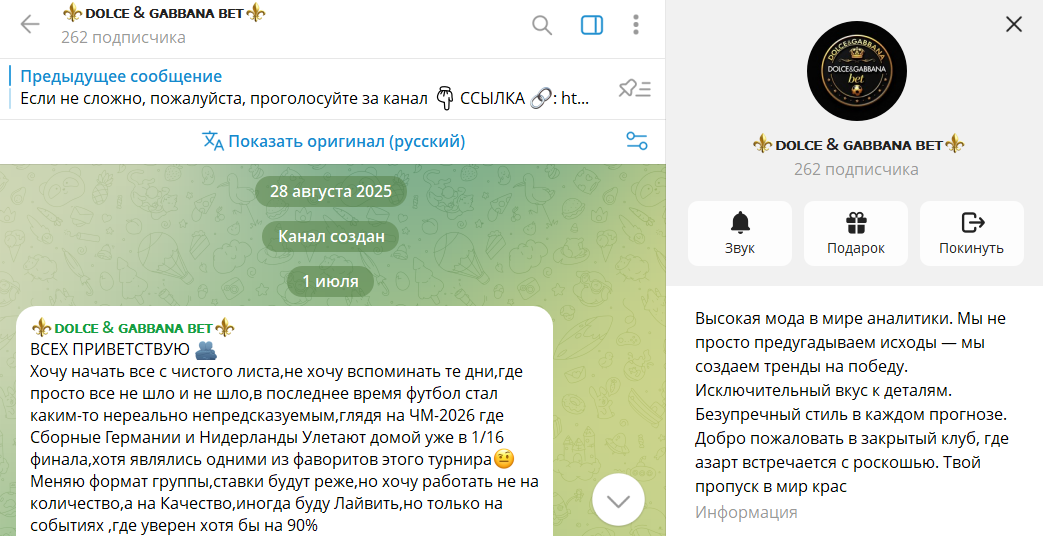The image size is (1043, 536).
Task: Open the three-dot more options menu
Action: (636, 25)
